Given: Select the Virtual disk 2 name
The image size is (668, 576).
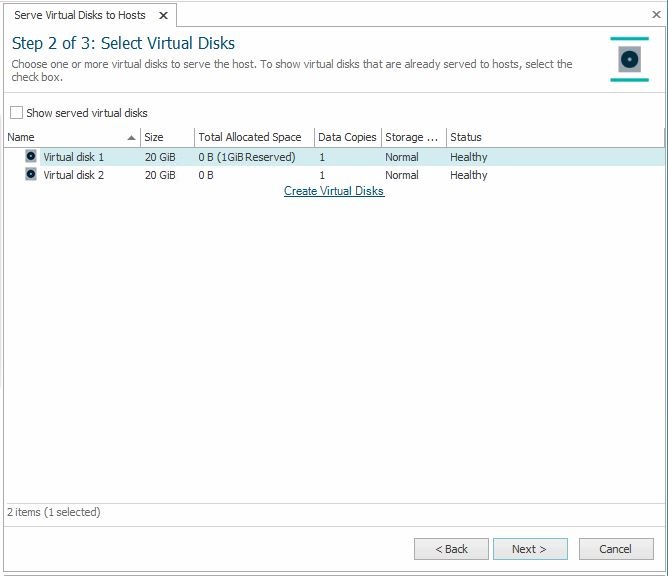Looking at the screenshot, I should [x=73, y=175].
